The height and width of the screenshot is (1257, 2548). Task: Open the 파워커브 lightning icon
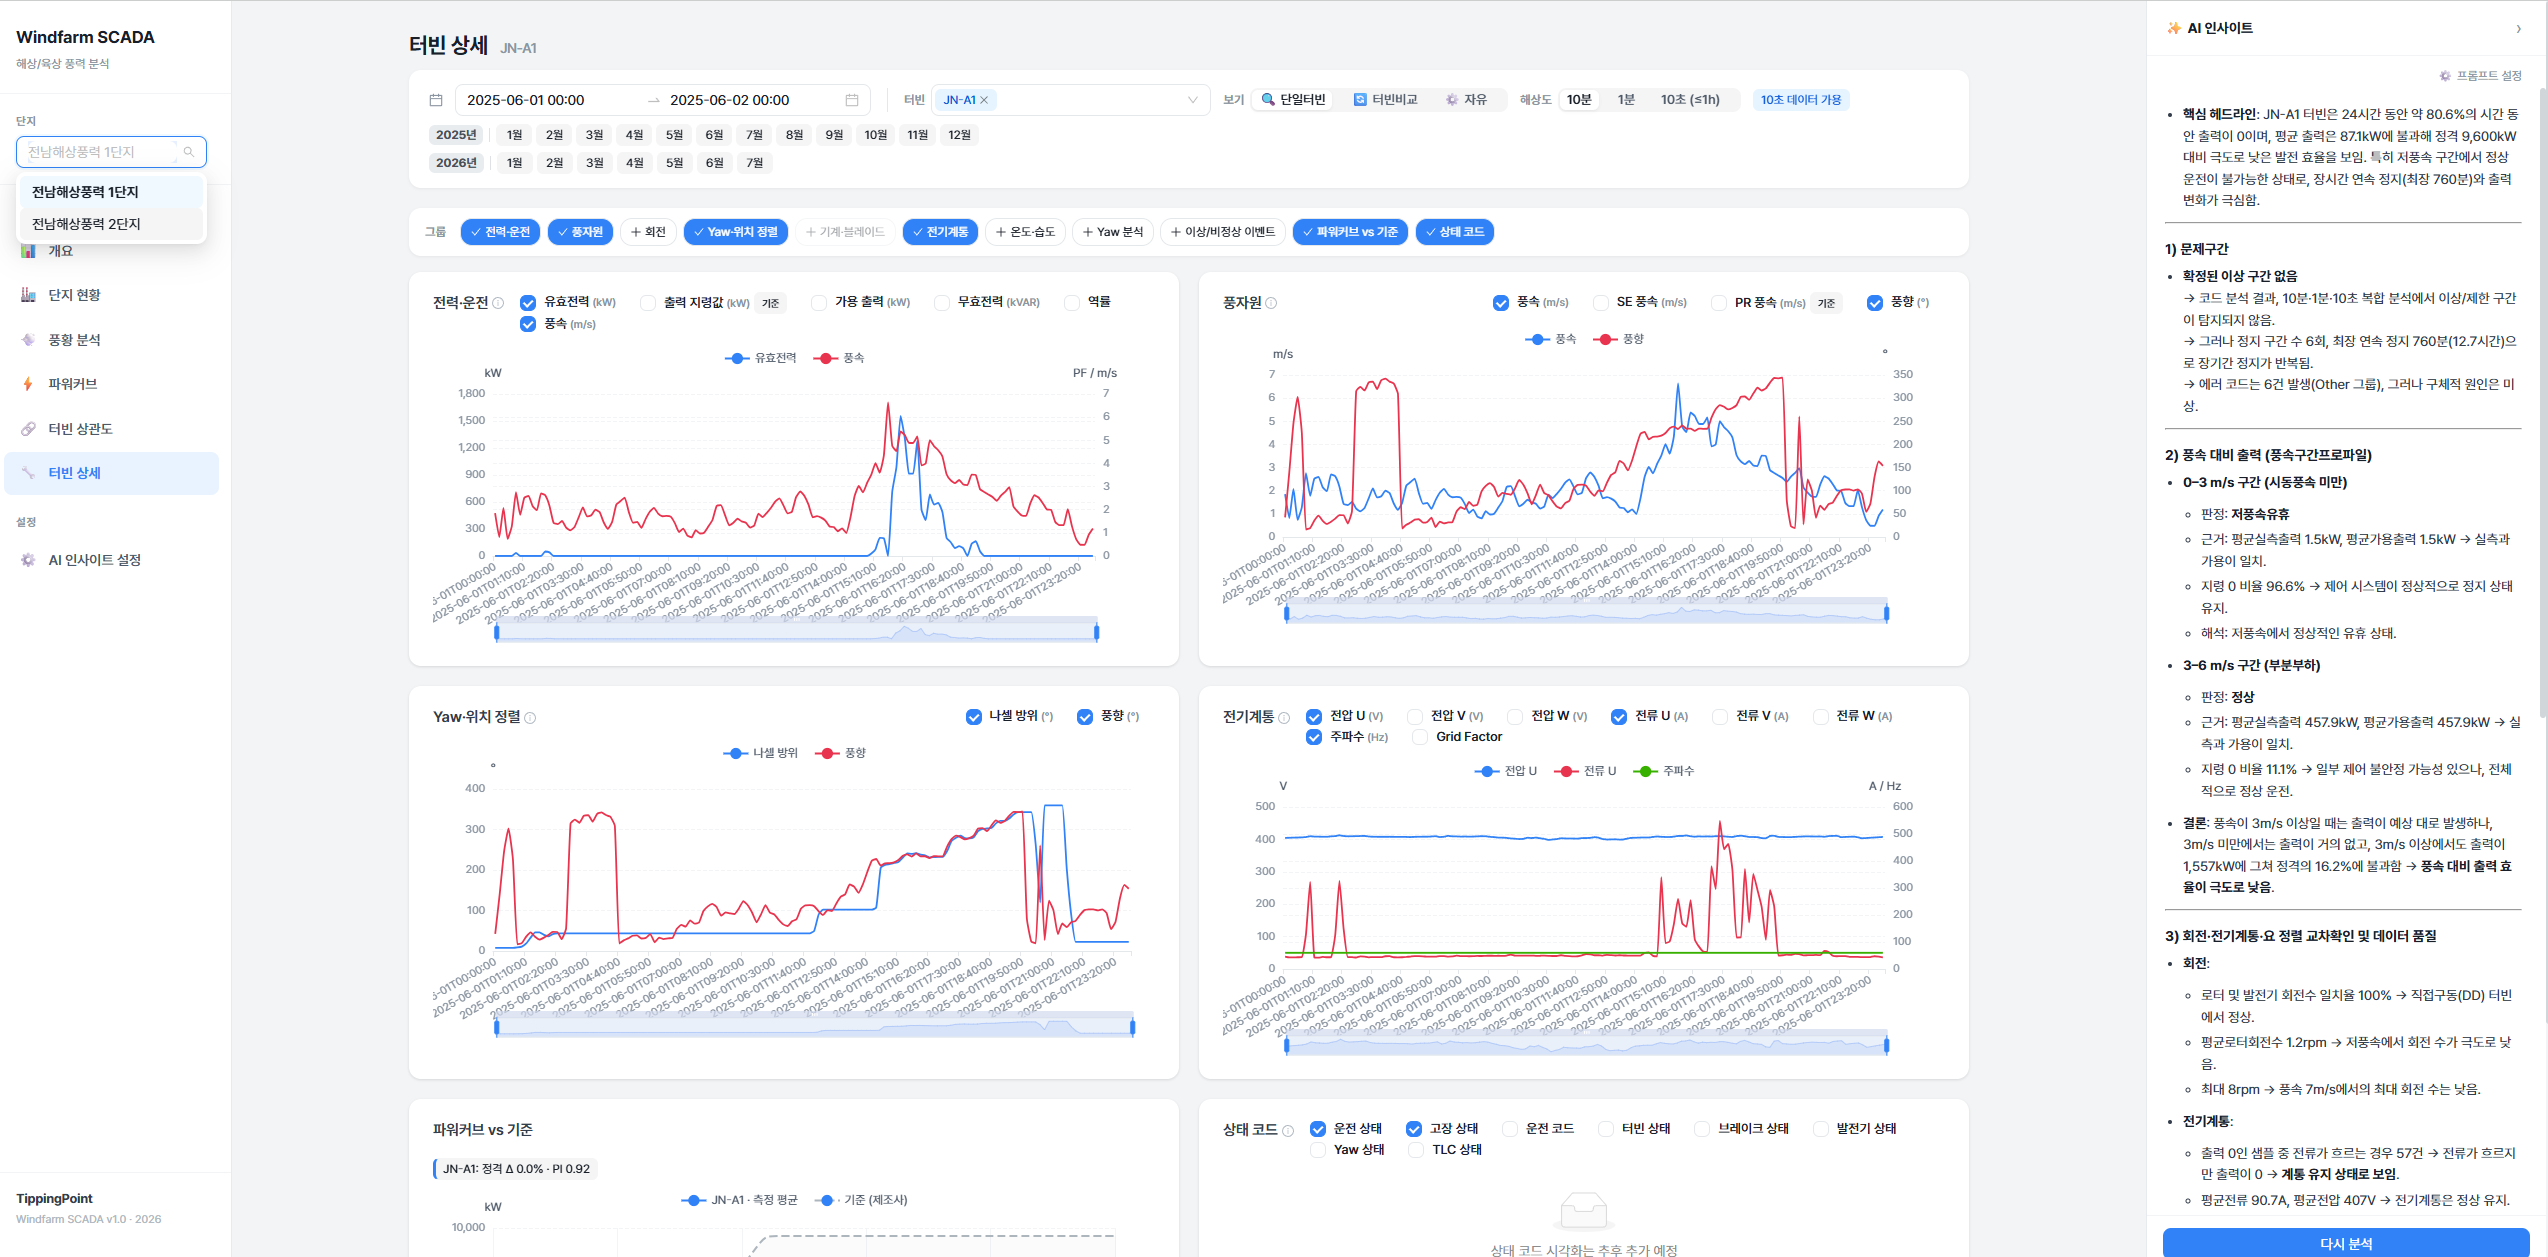[28, 384]
